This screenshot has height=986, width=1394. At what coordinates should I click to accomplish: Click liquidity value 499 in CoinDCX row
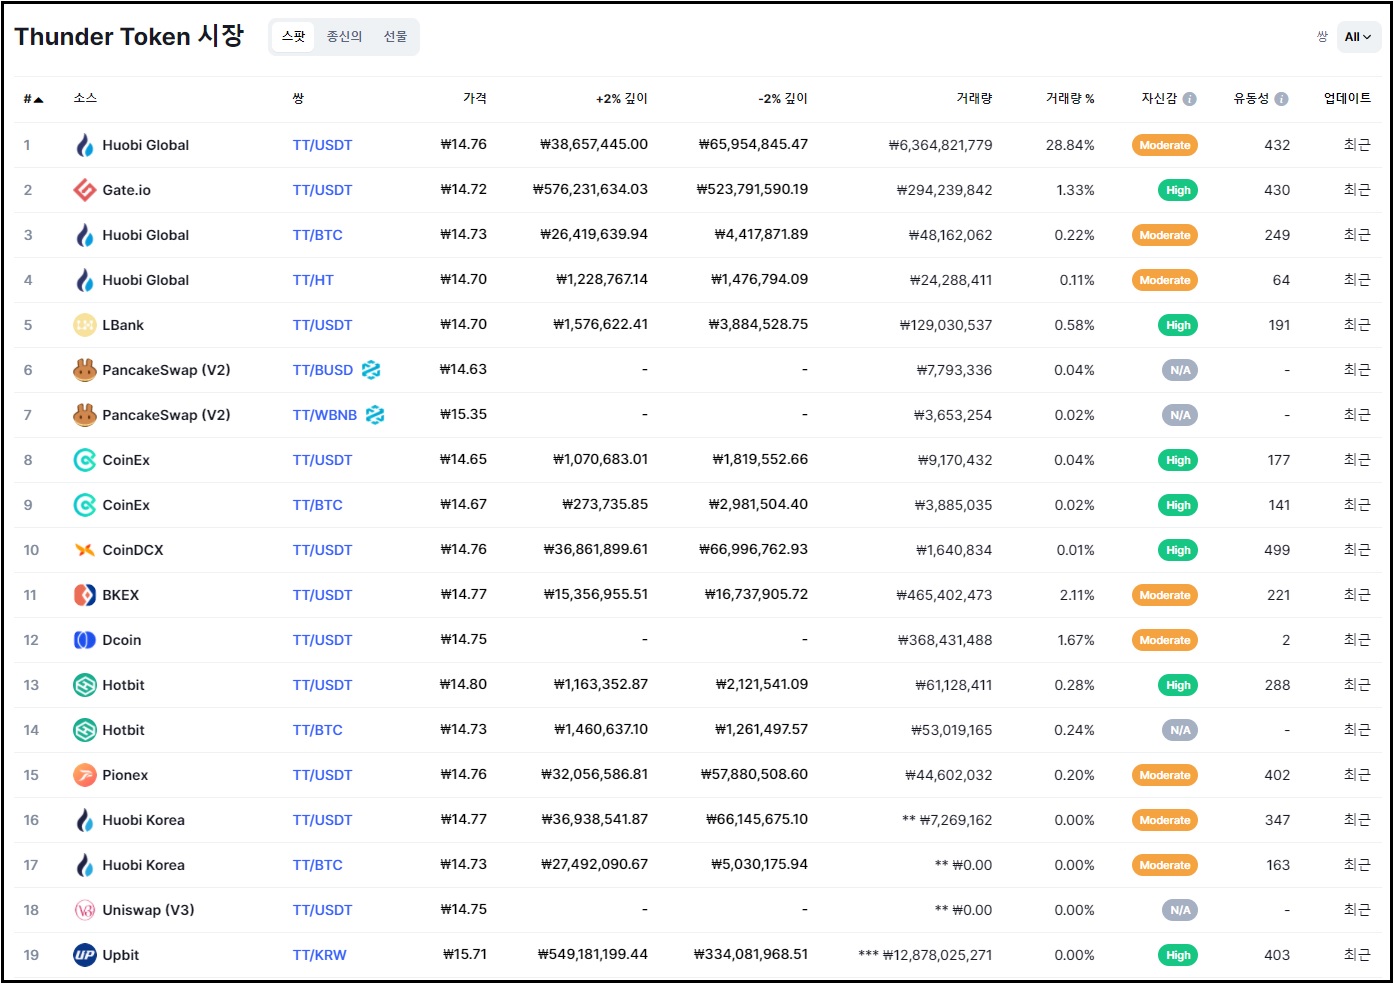pyautogui.click(x=1277, y=550)
